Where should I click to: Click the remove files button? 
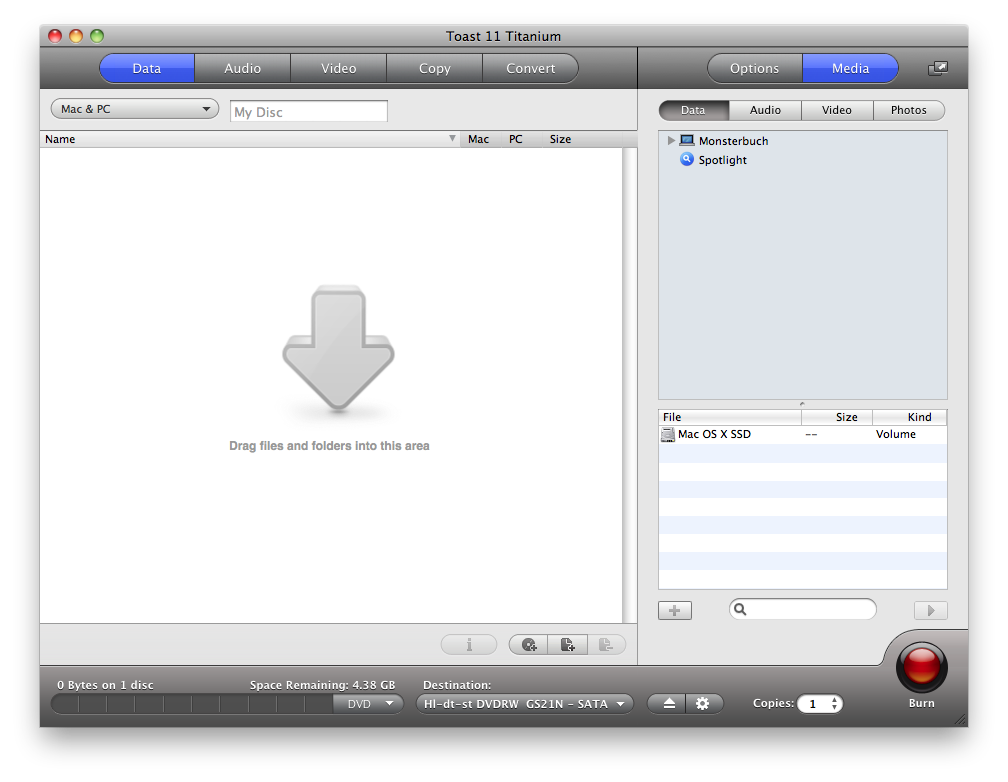pos(606,644)
